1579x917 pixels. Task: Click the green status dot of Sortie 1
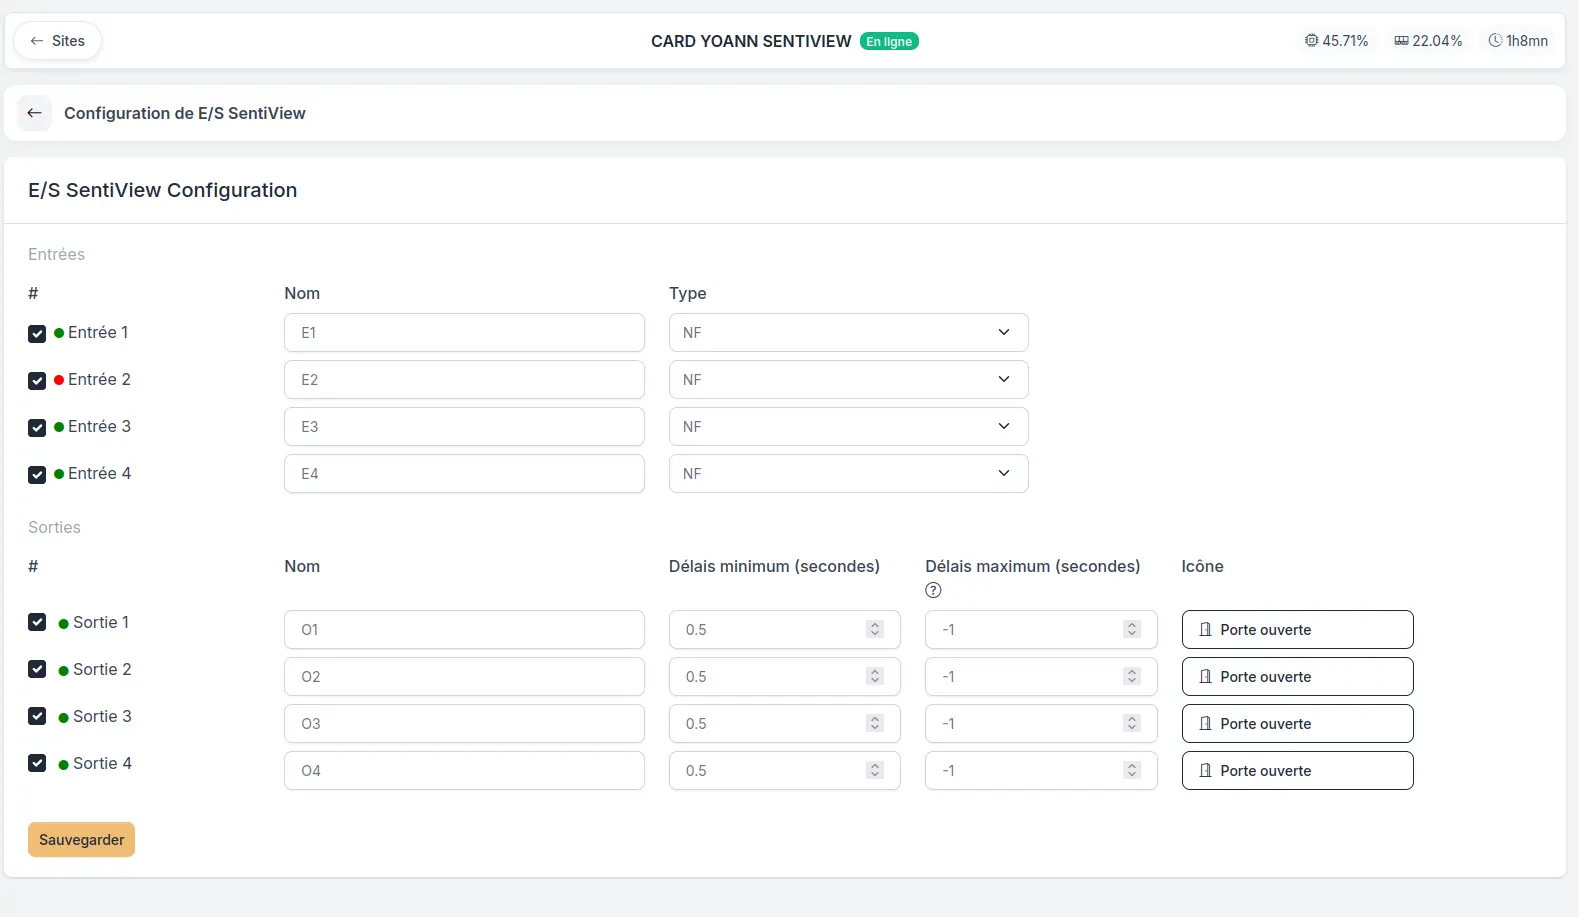pos(64,623)
